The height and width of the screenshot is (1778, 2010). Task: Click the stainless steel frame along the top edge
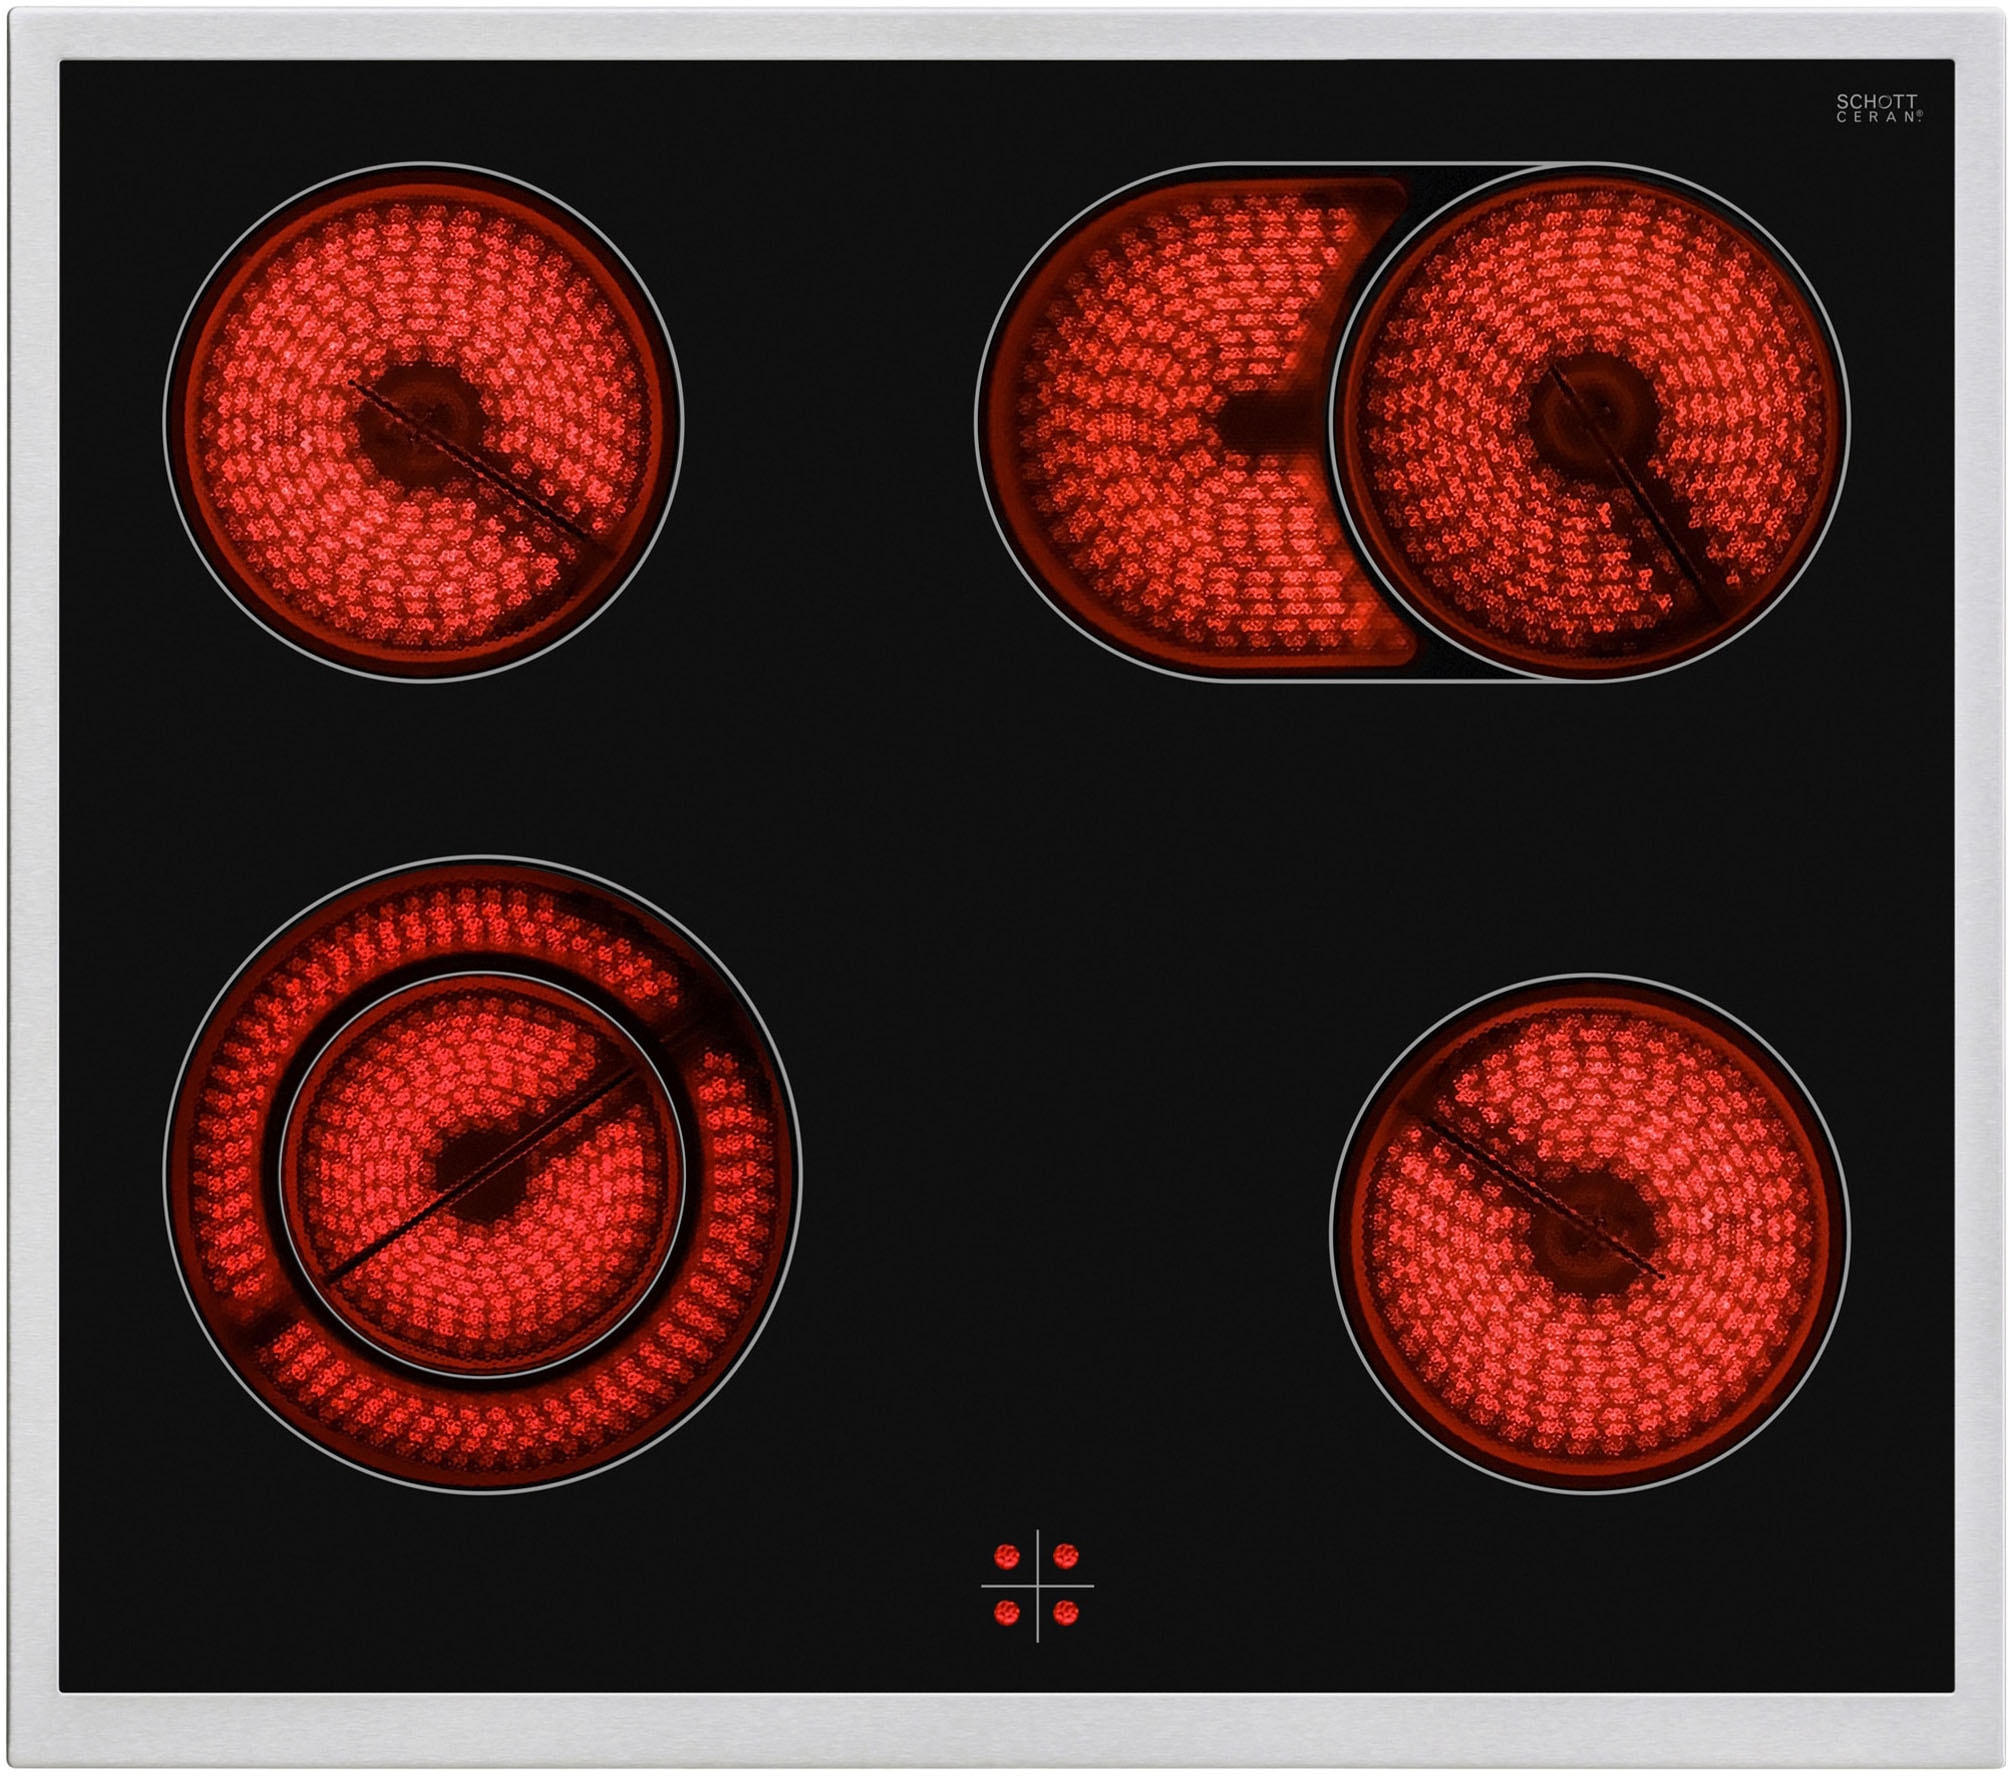pos(1005,34)
